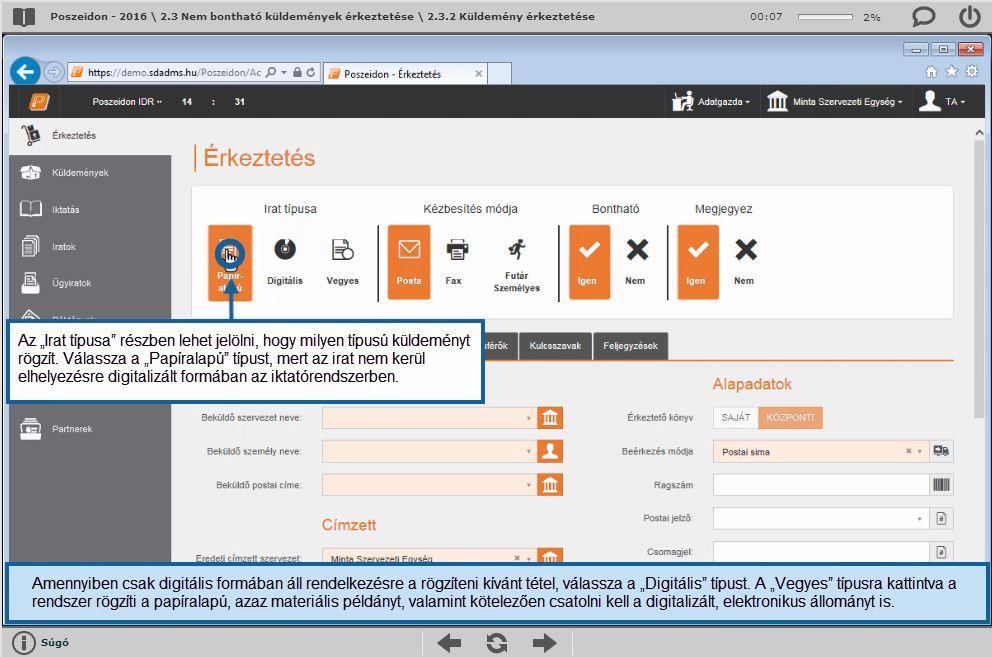Click the institution icon beside Beküldő postai címe
The width and height of the screenshot is (992, 657).
click(550, 485)
